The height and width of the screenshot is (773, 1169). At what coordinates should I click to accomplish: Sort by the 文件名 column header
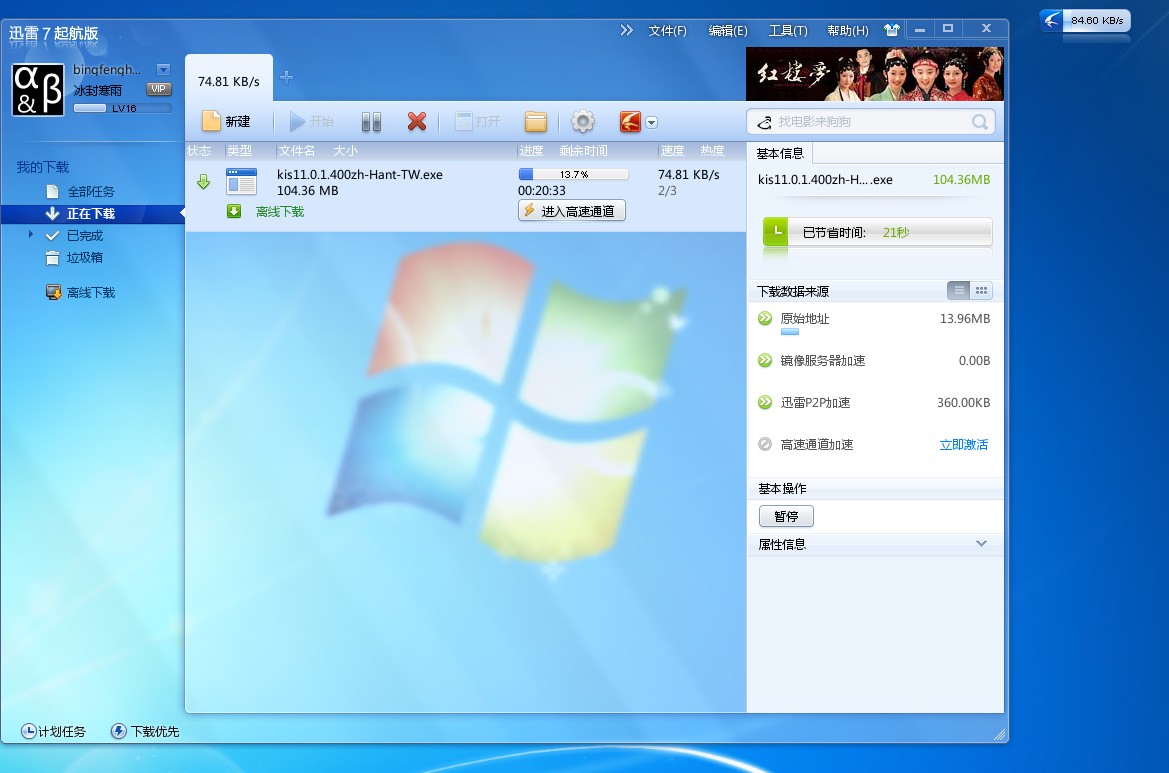click(297, 151)
